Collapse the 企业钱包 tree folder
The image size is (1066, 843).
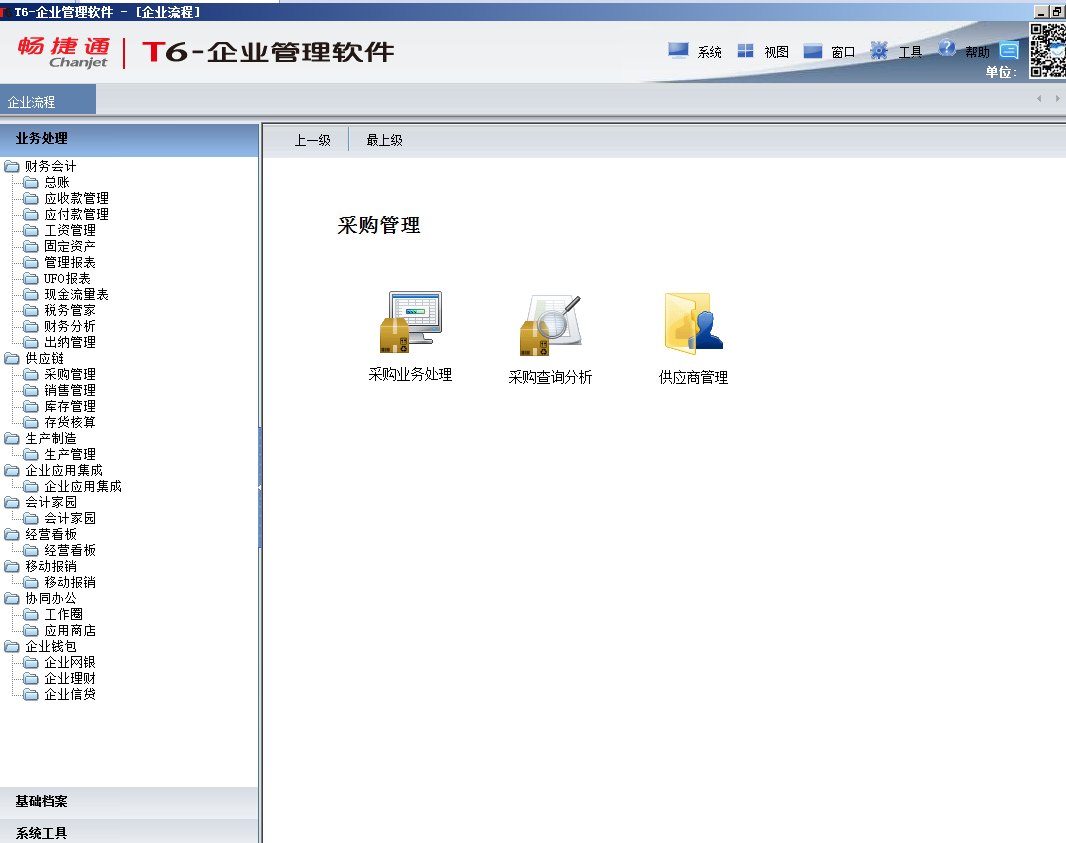coord(12,647)
